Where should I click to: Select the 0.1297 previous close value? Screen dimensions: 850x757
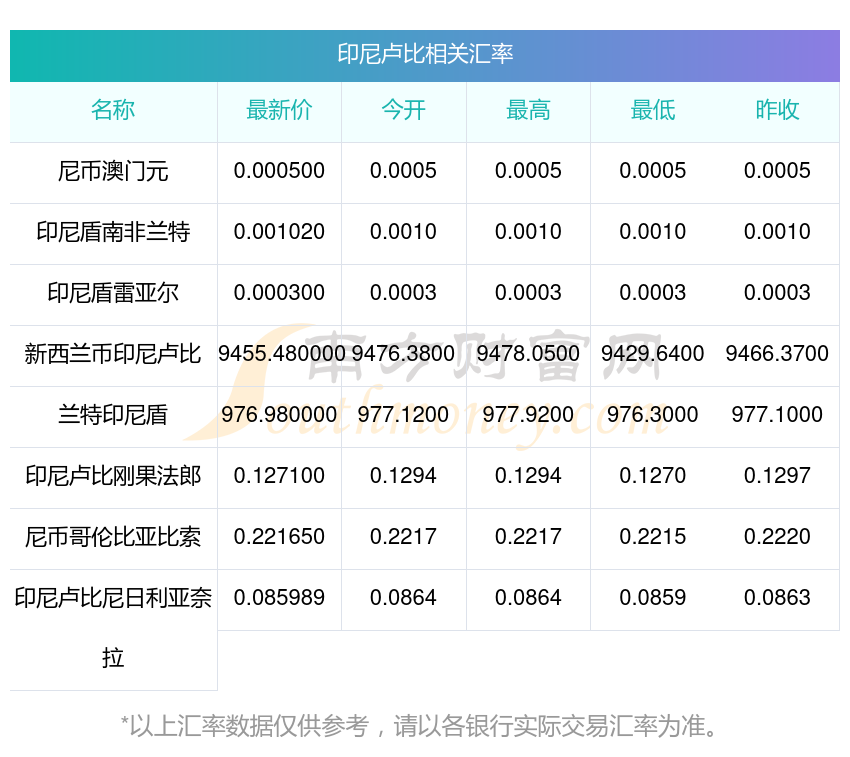pyautogui.click(x=777, y=476)
